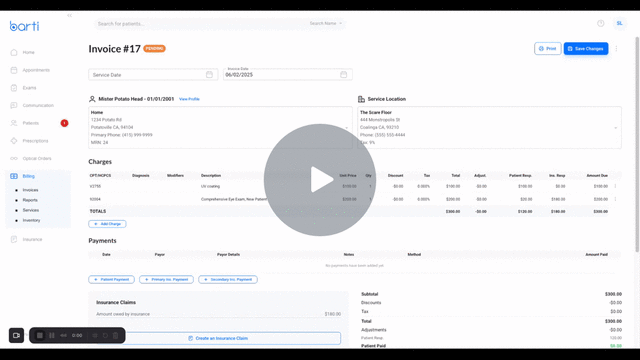Click 92004 code in charges table
The image size is (640, 360).
[x=95, y=199]
